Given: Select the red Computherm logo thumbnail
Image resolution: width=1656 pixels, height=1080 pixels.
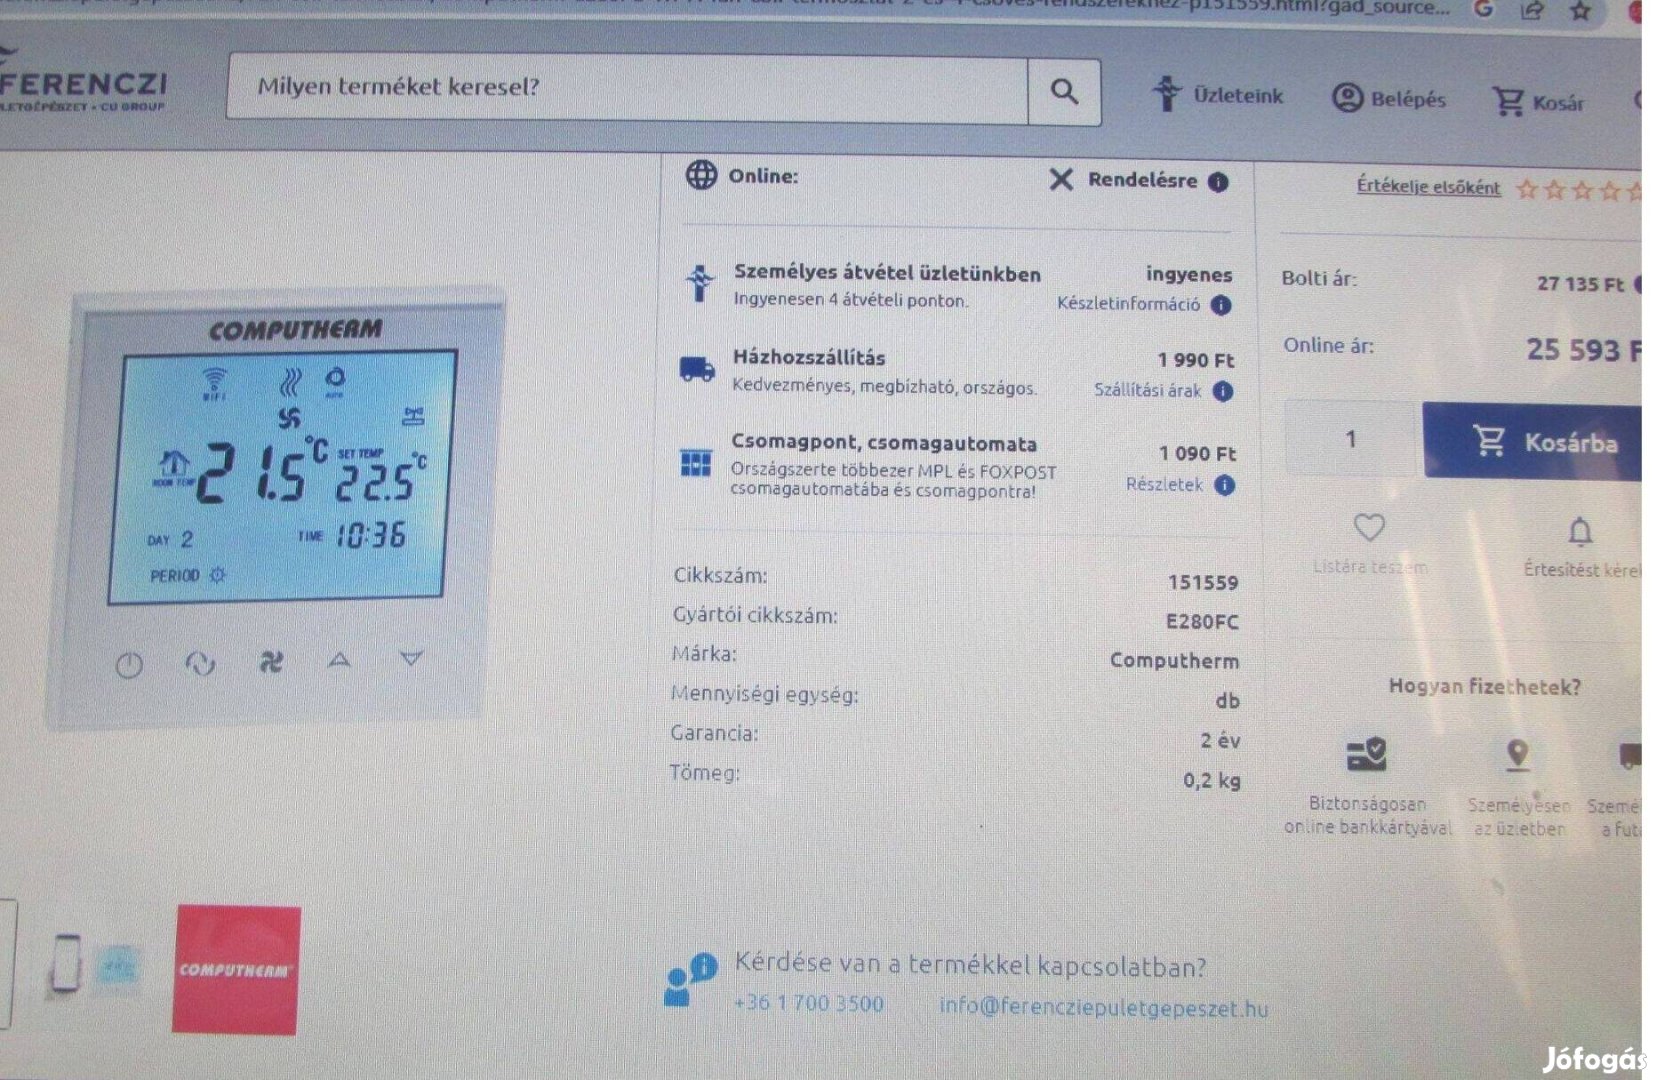Looking at the screenshot, I should 237,969.
